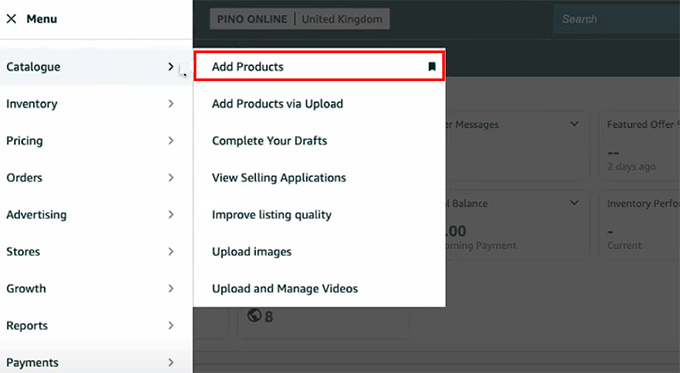680x373 pixels.
Task: Open the Inventory menu section
Action: click(x=96, y=104)
